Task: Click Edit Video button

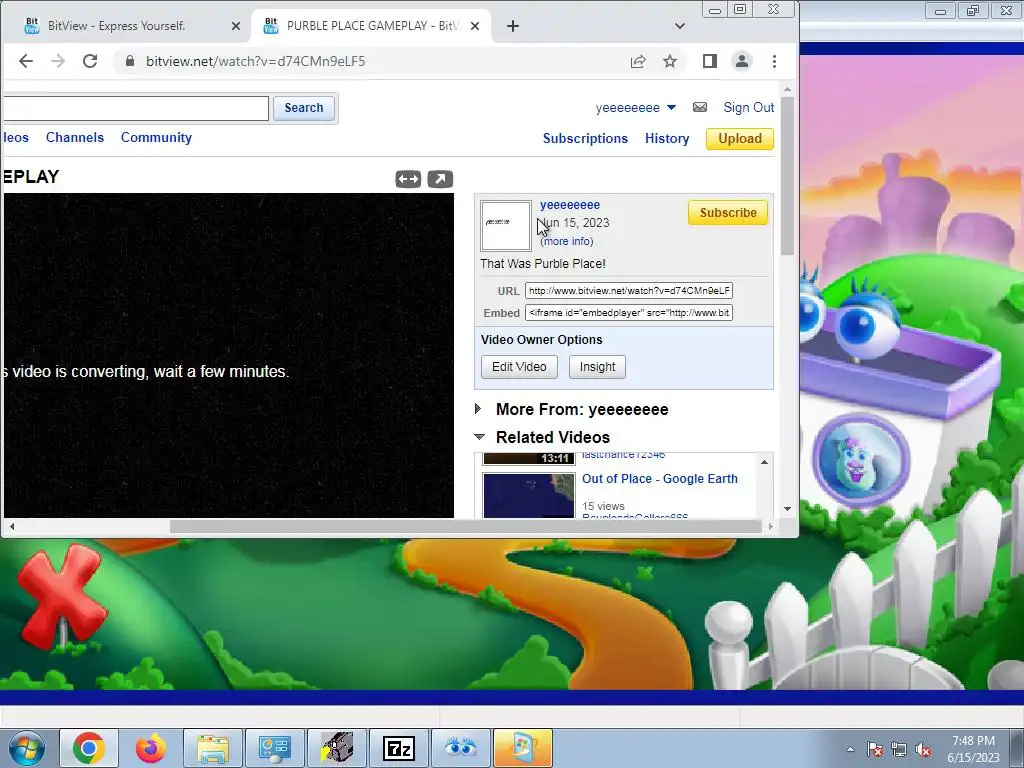Action: 519,367
